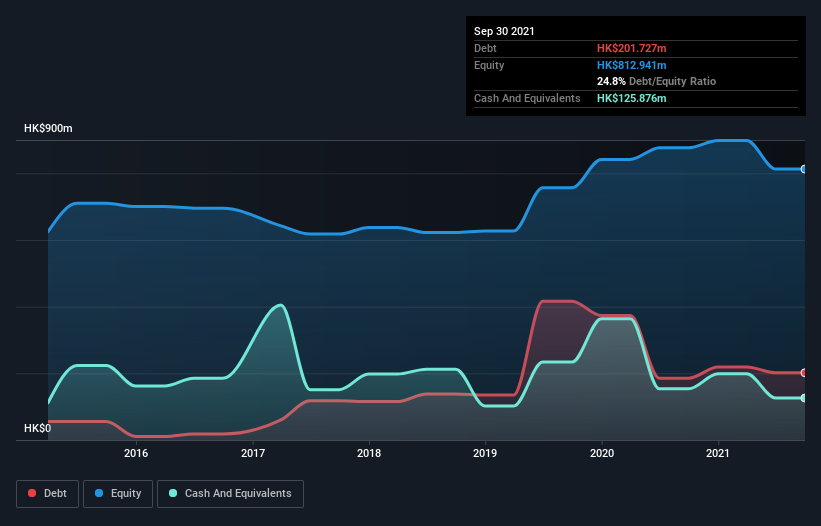The image size is (821, 526).
Task: Click the HK$900m y-axis label
Action: pyautogui.click(x=48, y=128)
